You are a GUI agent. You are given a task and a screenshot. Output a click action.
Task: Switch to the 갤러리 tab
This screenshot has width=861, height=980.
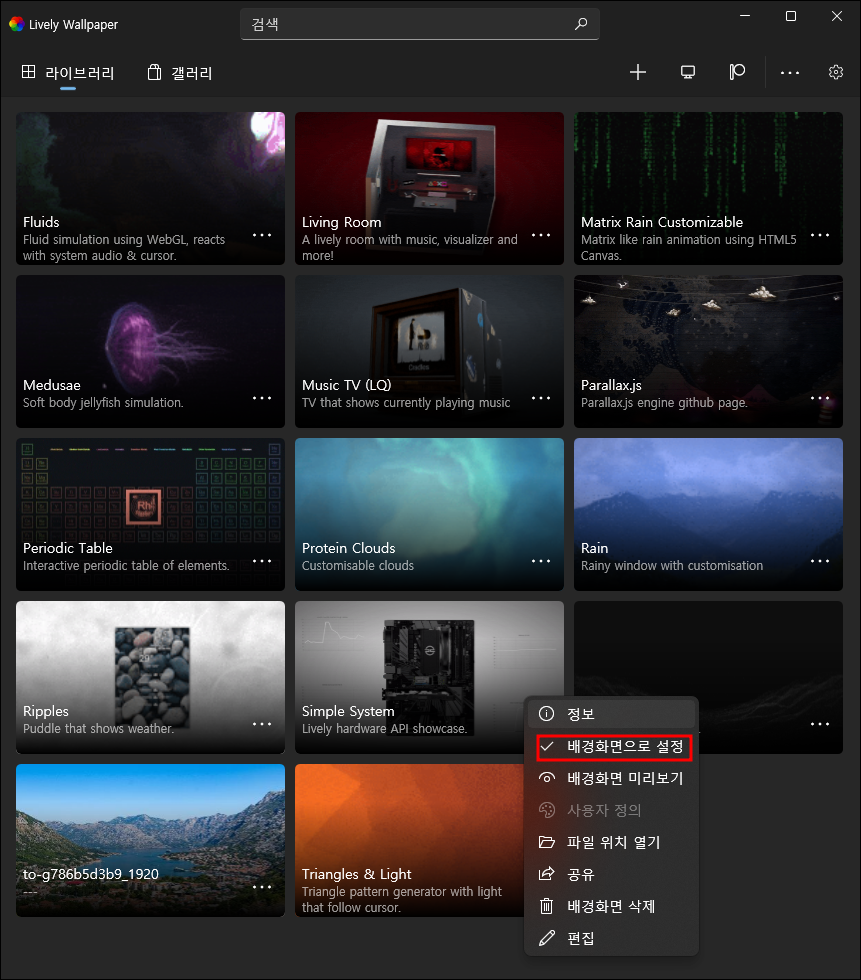[180, 73]
